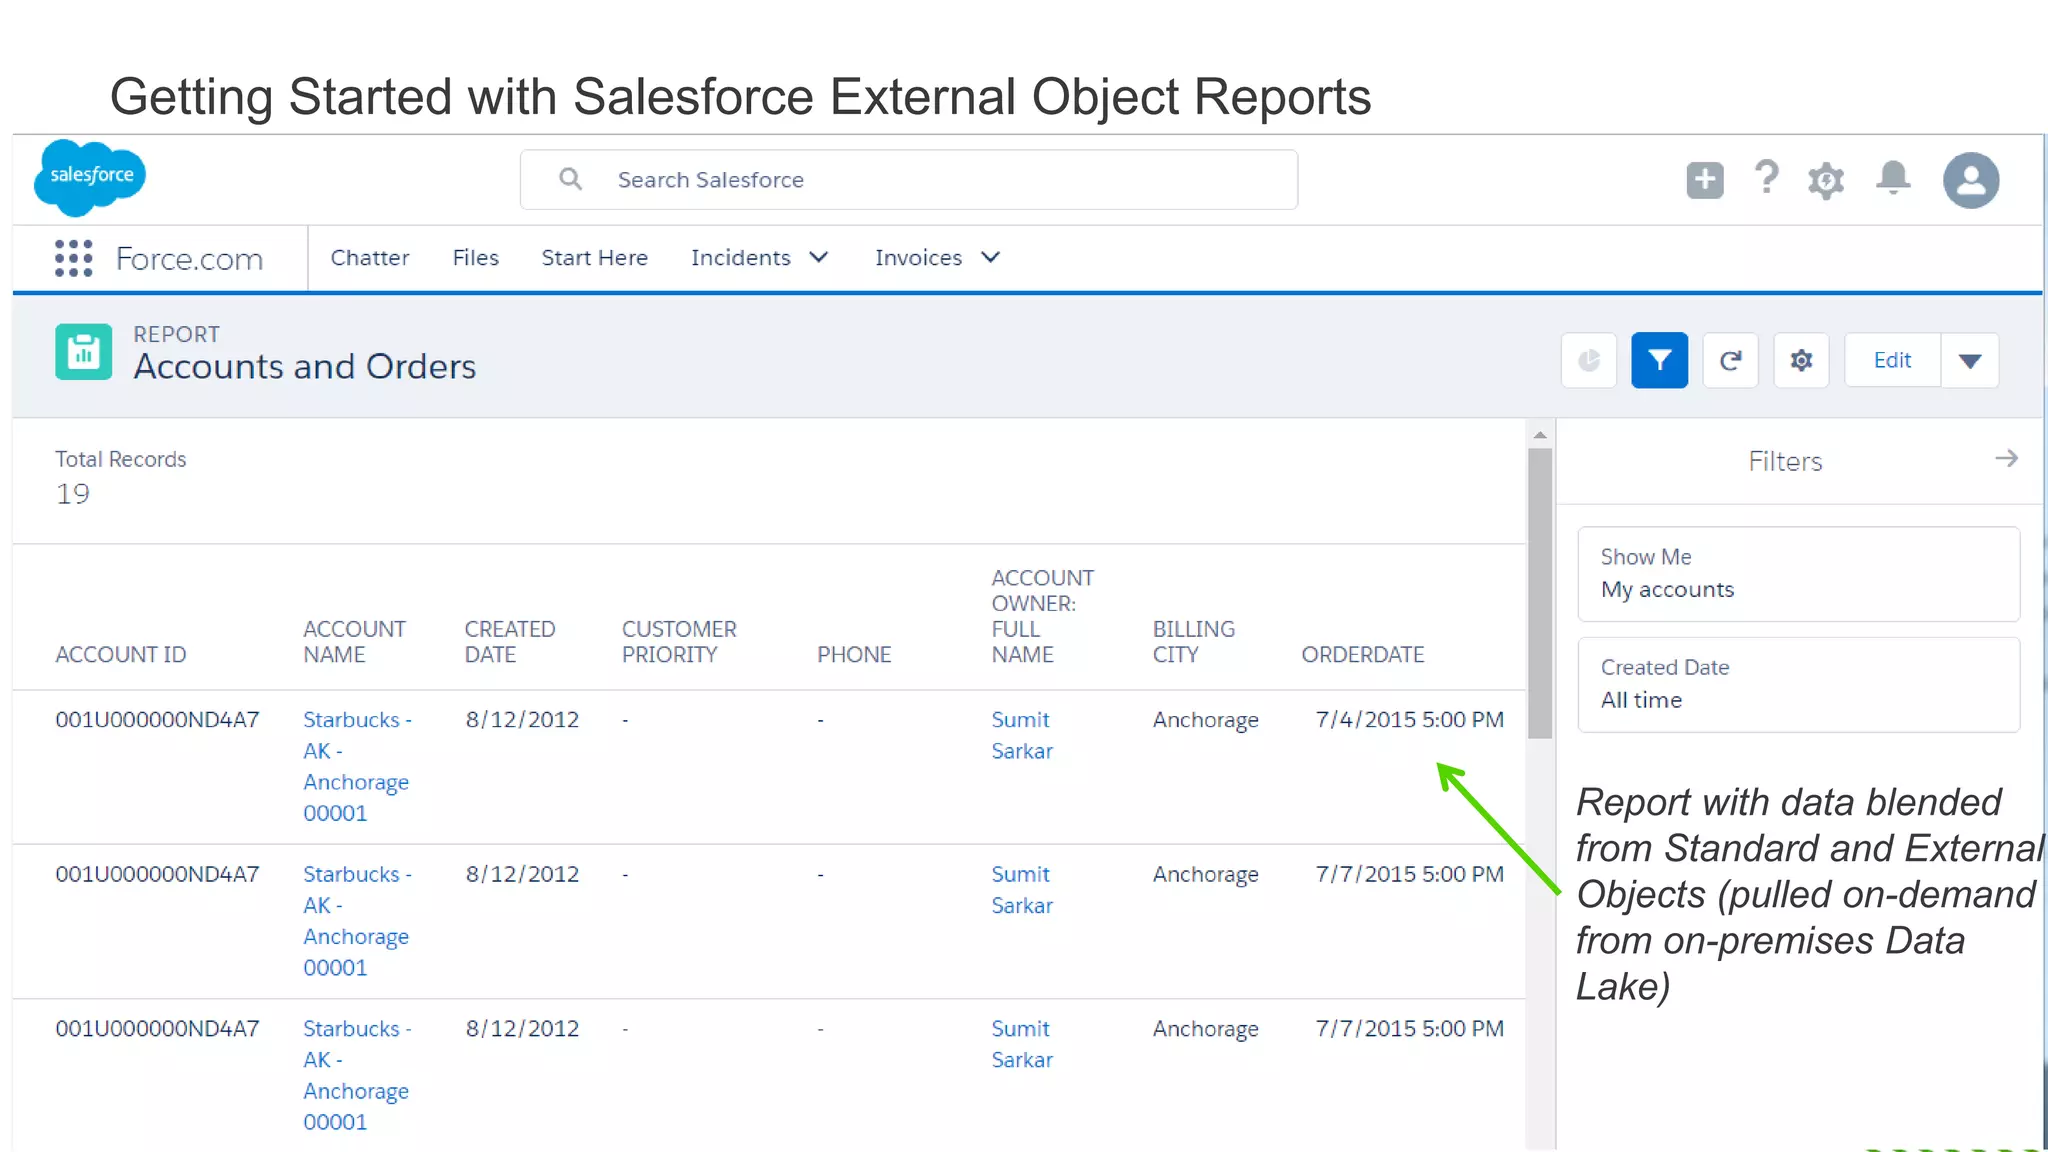2048x1152 pixels.
Task: Click the report scrollbar up arrow
Action: [x=1540, y=435]
